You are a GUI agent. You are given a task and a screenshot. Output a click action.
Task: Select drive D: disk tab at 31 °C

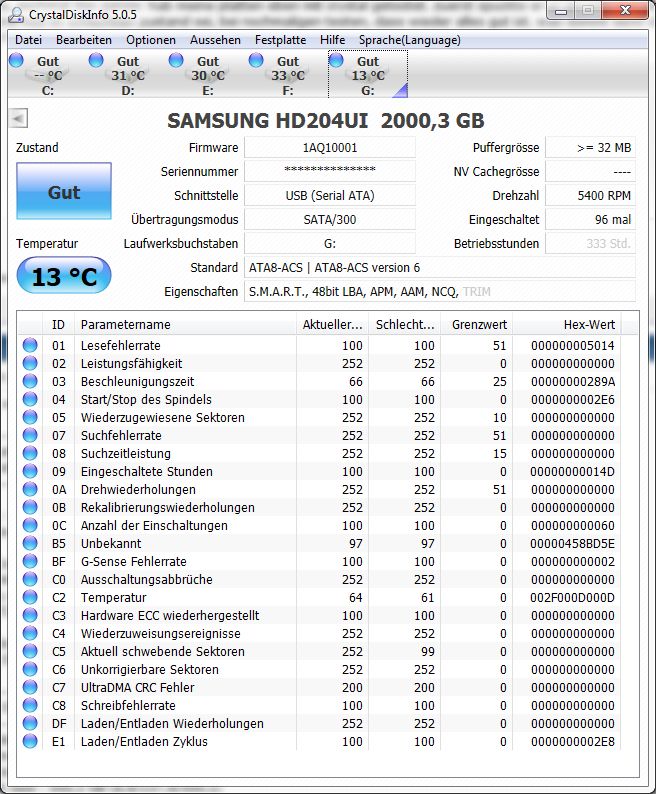click(128, 75)
